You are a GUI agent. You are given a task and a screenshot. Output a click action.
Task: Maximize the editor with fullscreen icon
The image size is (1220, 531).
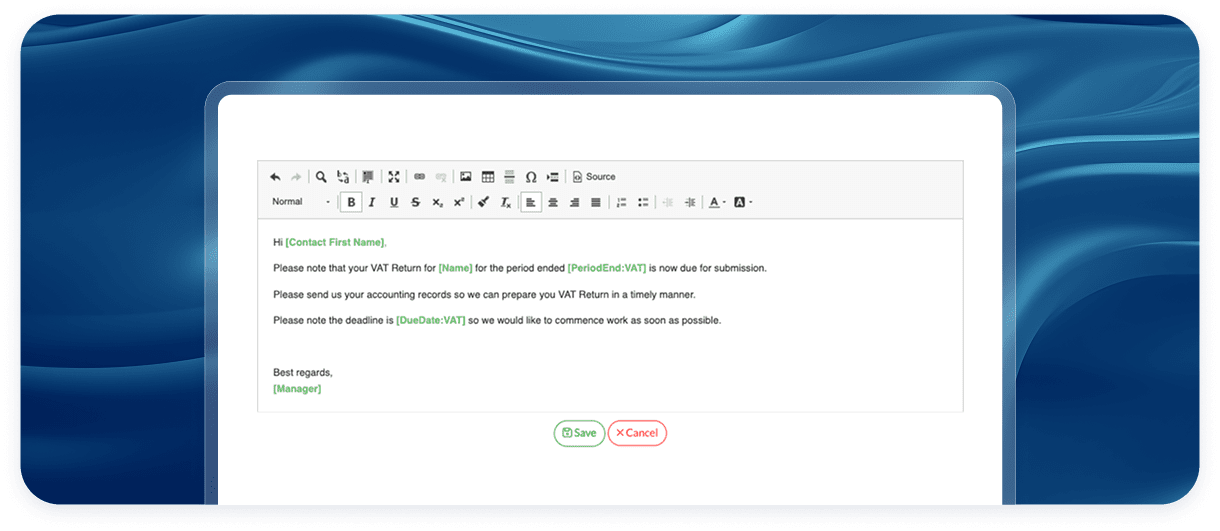coord(394,177)
